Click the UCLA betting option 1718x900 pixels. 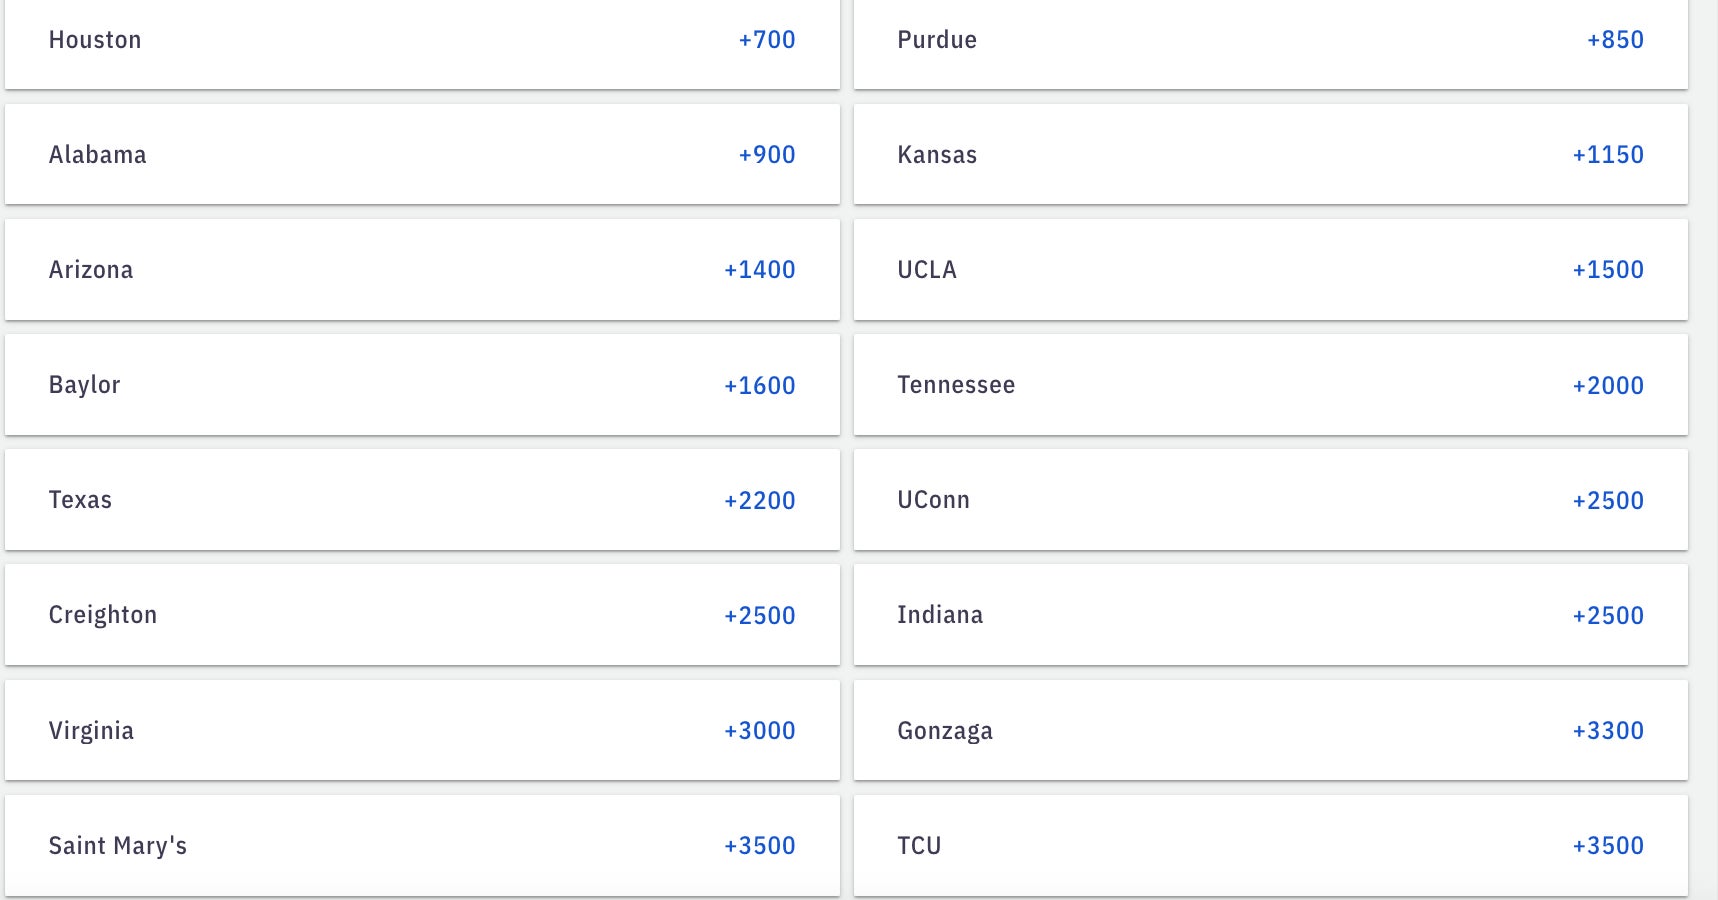click(x=1270, y=270)
